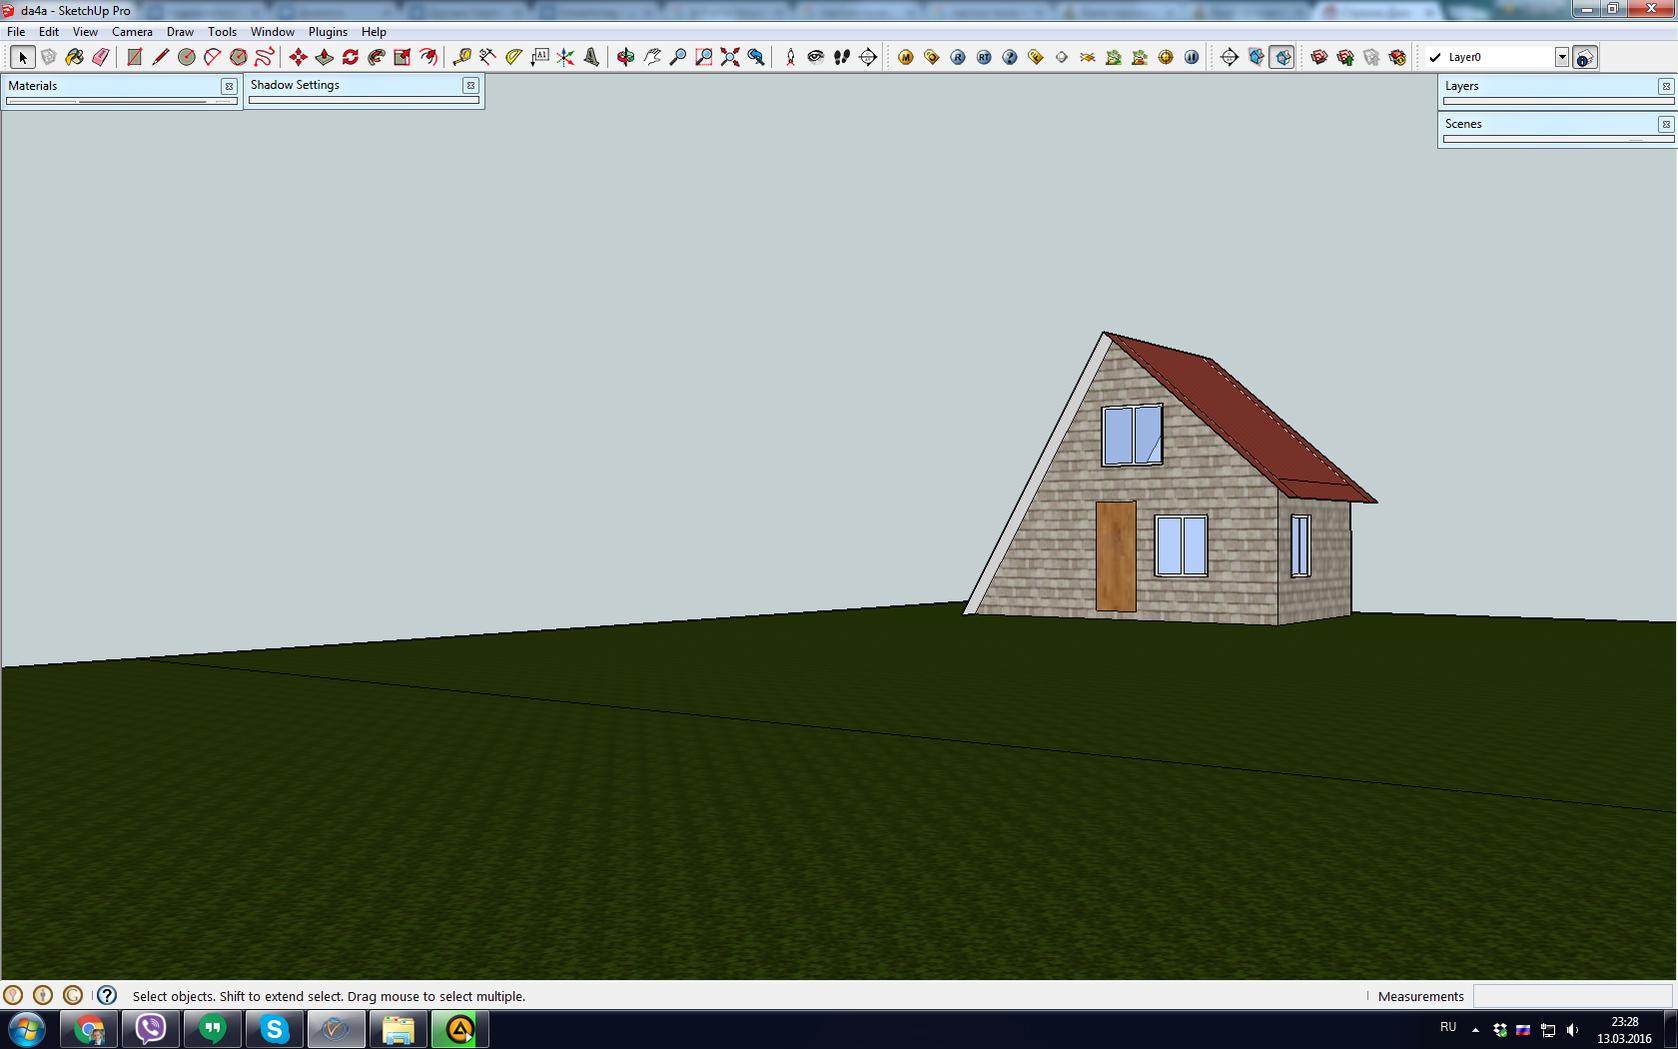The height and width of the screenshot is (1049, 1678).
Task: Toggle the shaded with textures style button
Action: pos(1282,57)
